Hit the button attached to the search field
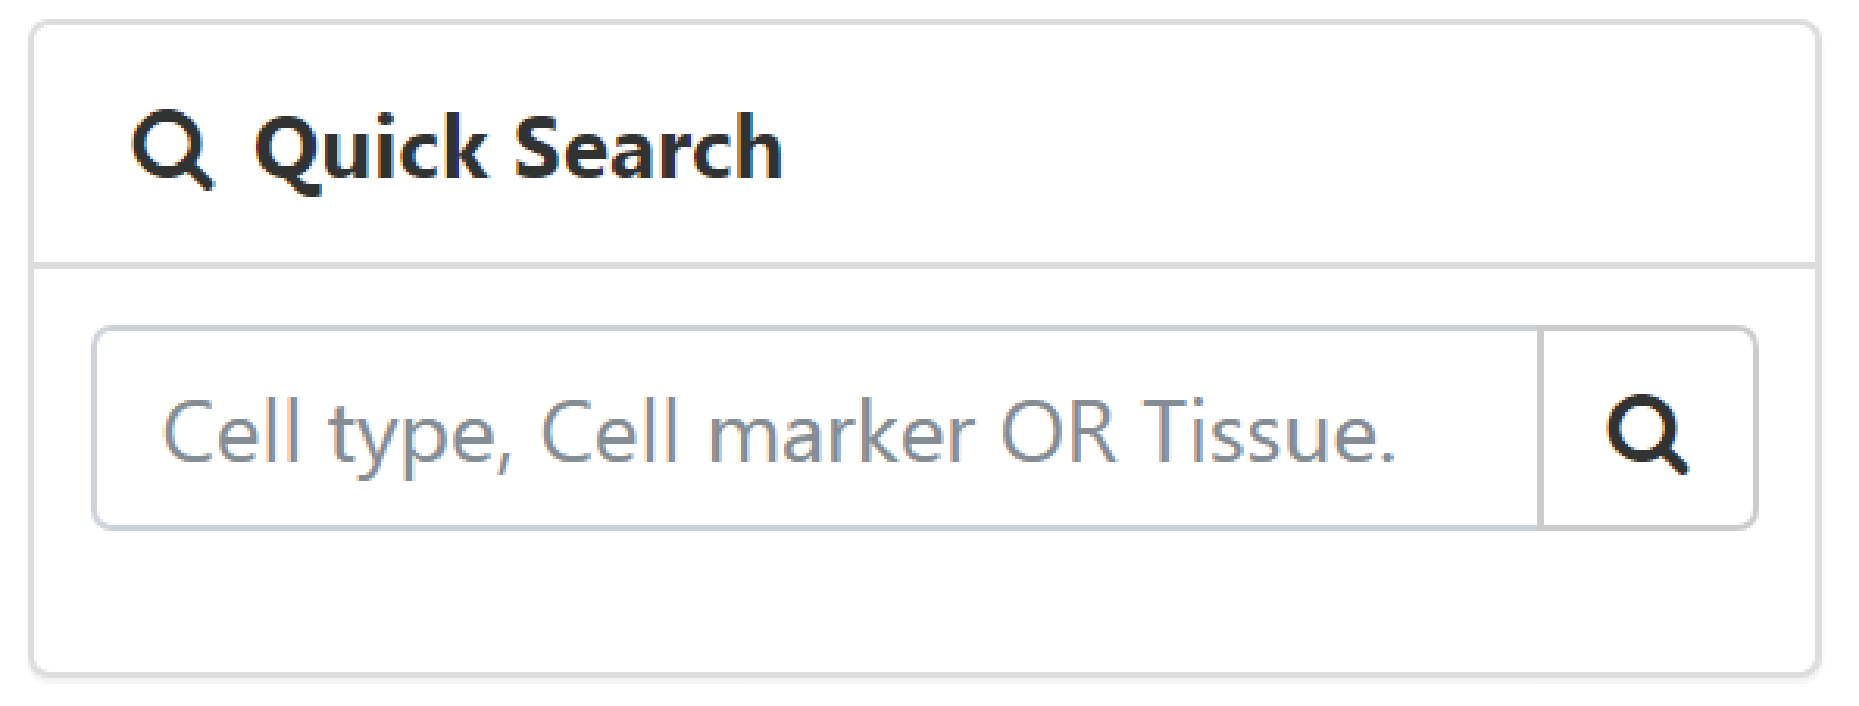1859x706 pixels. coord(1648,428)
